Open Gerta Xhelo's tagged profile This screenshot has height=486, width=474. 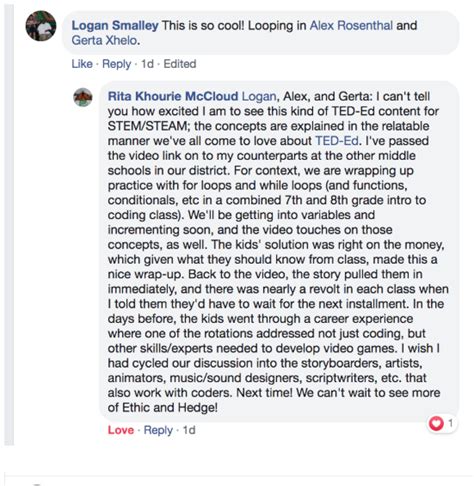pyautogui.click(x=104, y=40)
